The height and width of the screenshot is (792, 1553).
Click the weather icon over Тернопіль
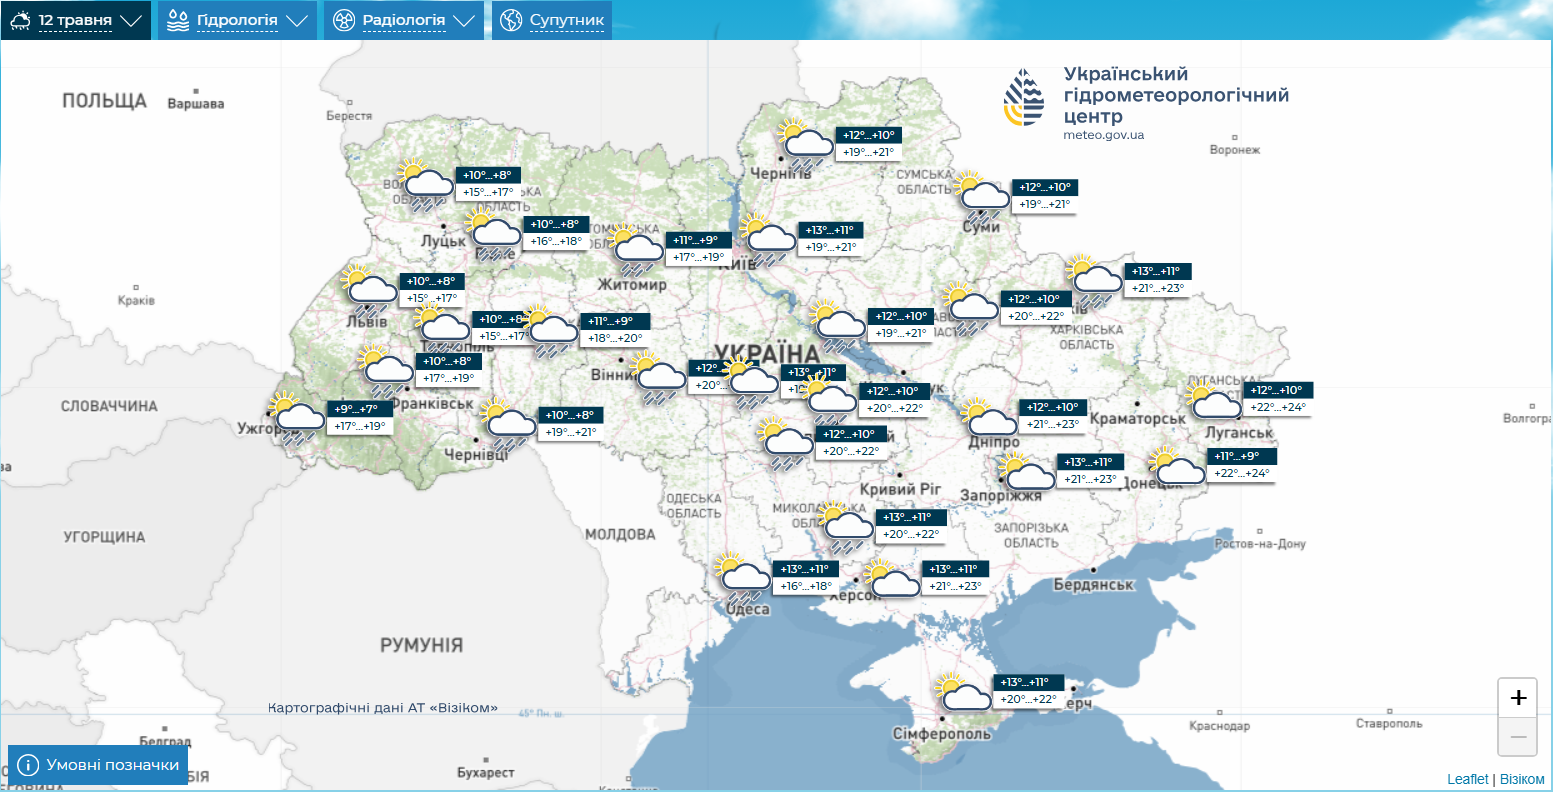coord(441,328)
